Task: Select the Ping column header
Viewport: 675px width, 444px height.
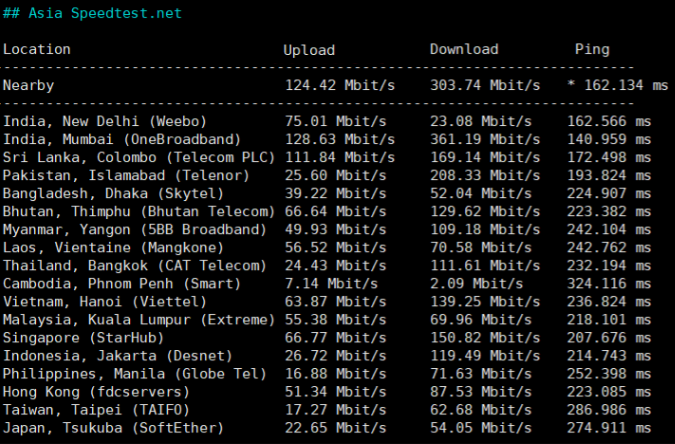Action: (x=592, y=50)
